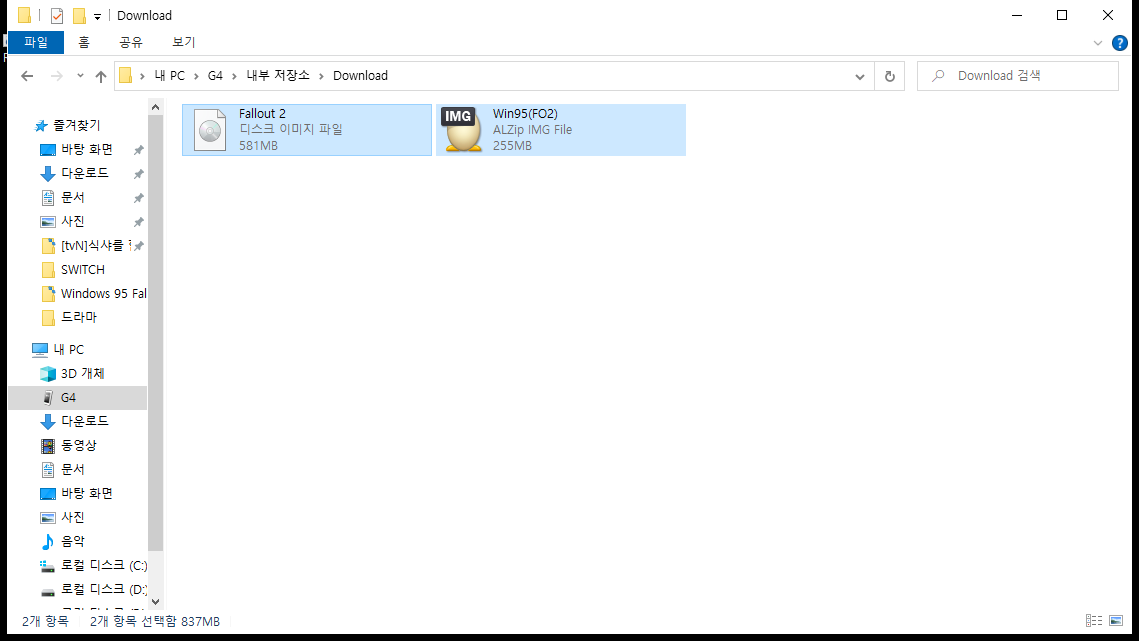
Task: Open the 홈 ribbon tab
Action: point(84,42)
